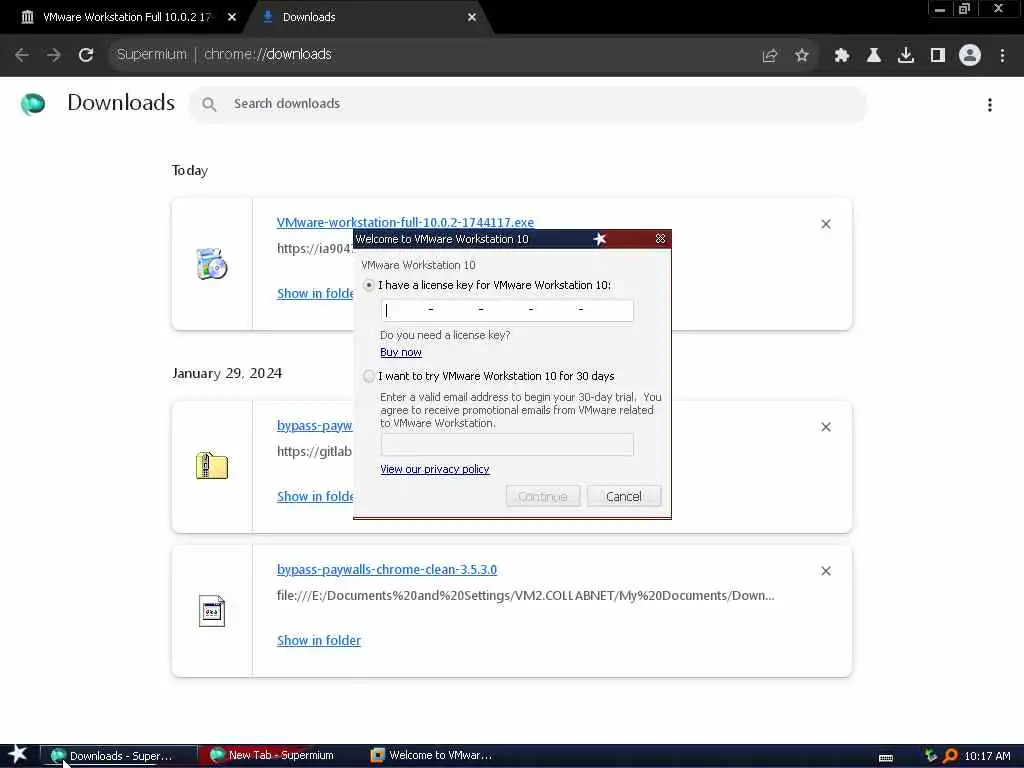Select the Downloads browser tab
This screenshot has height=768, width=1024.
point(366,17)
